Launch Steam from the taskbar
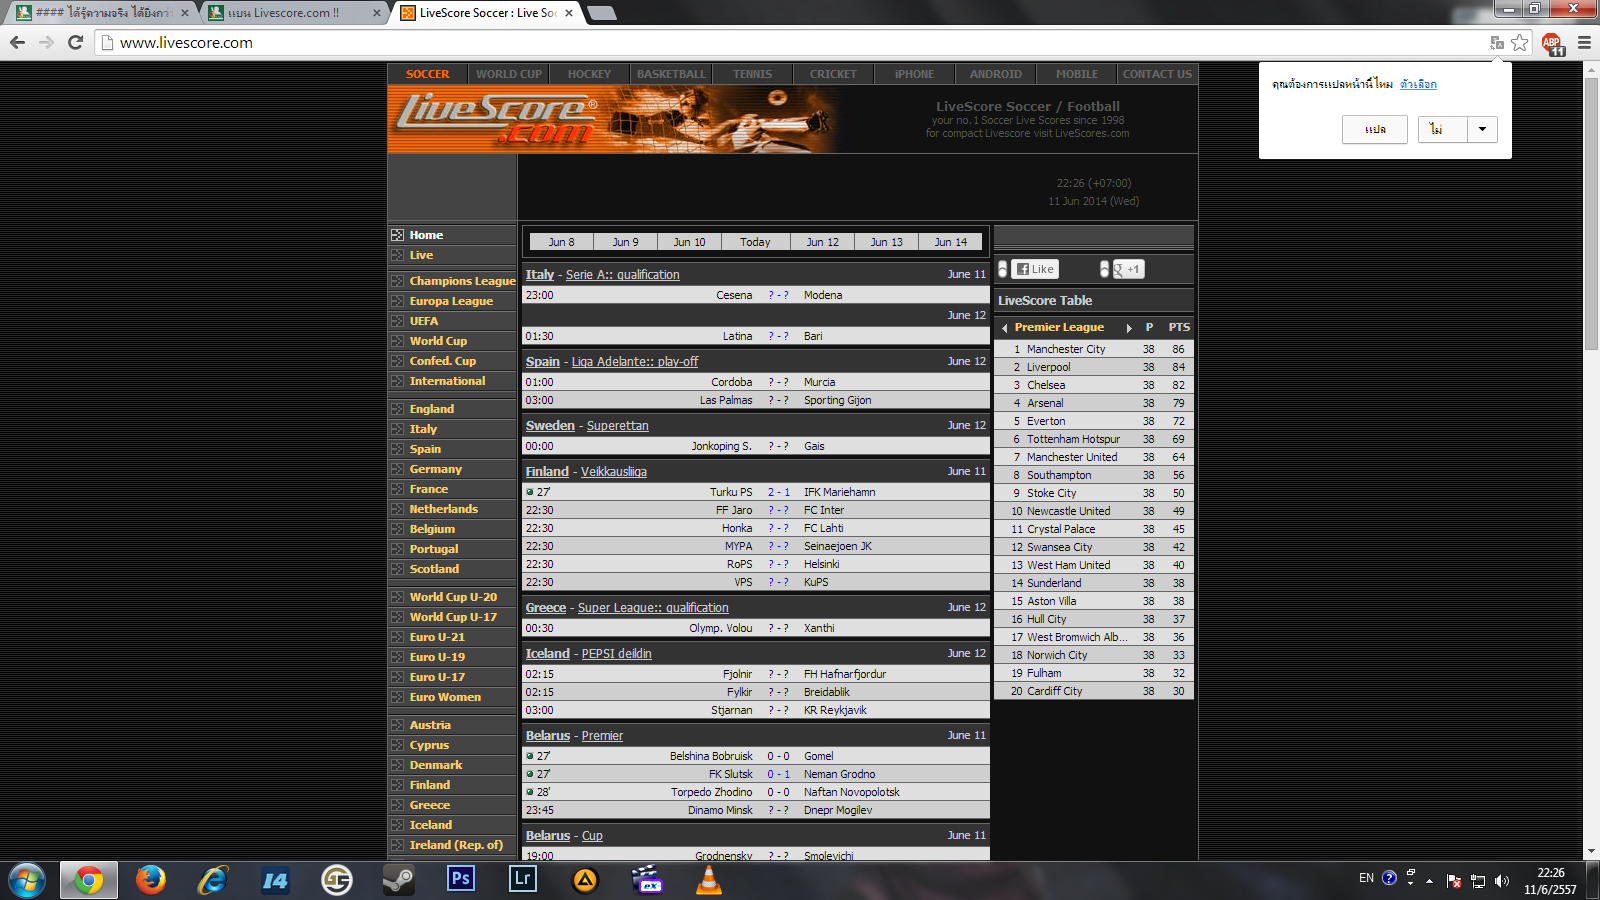This screenshot has width=1600, height=900. point(399,880)
